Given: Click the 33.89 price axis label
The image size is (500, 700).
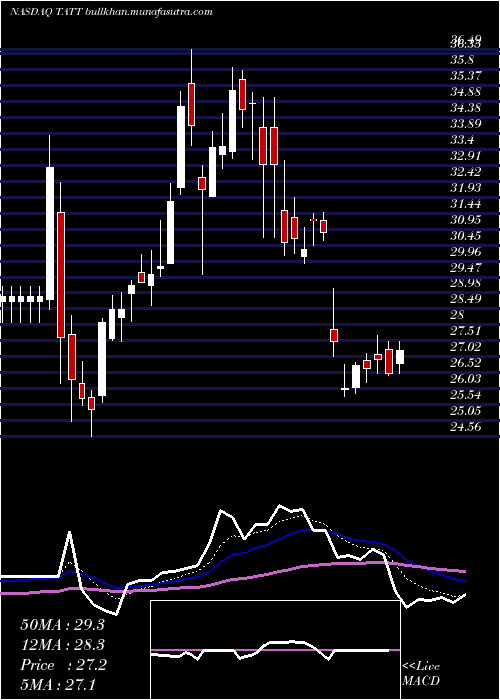Looking at the screenshot, I should coord(465,124).
